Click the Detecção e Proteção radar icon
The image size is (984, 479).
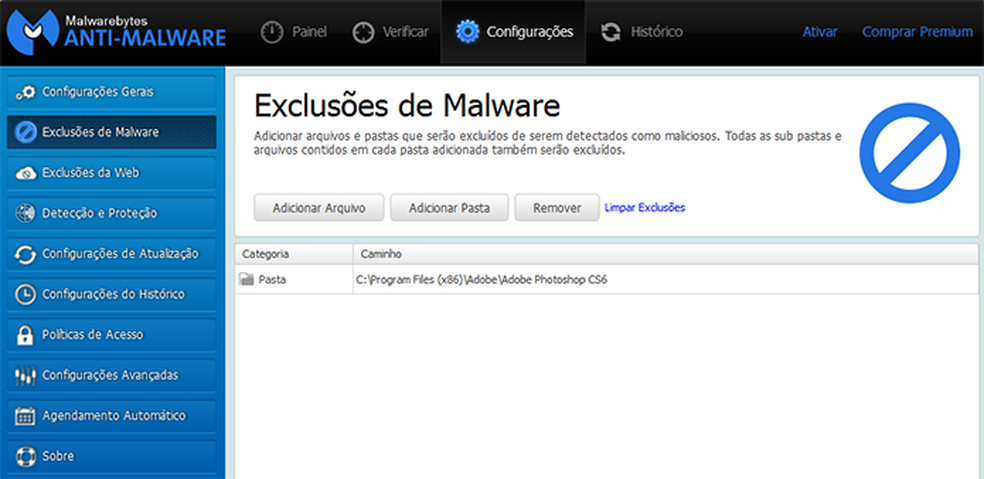(25, 213)
